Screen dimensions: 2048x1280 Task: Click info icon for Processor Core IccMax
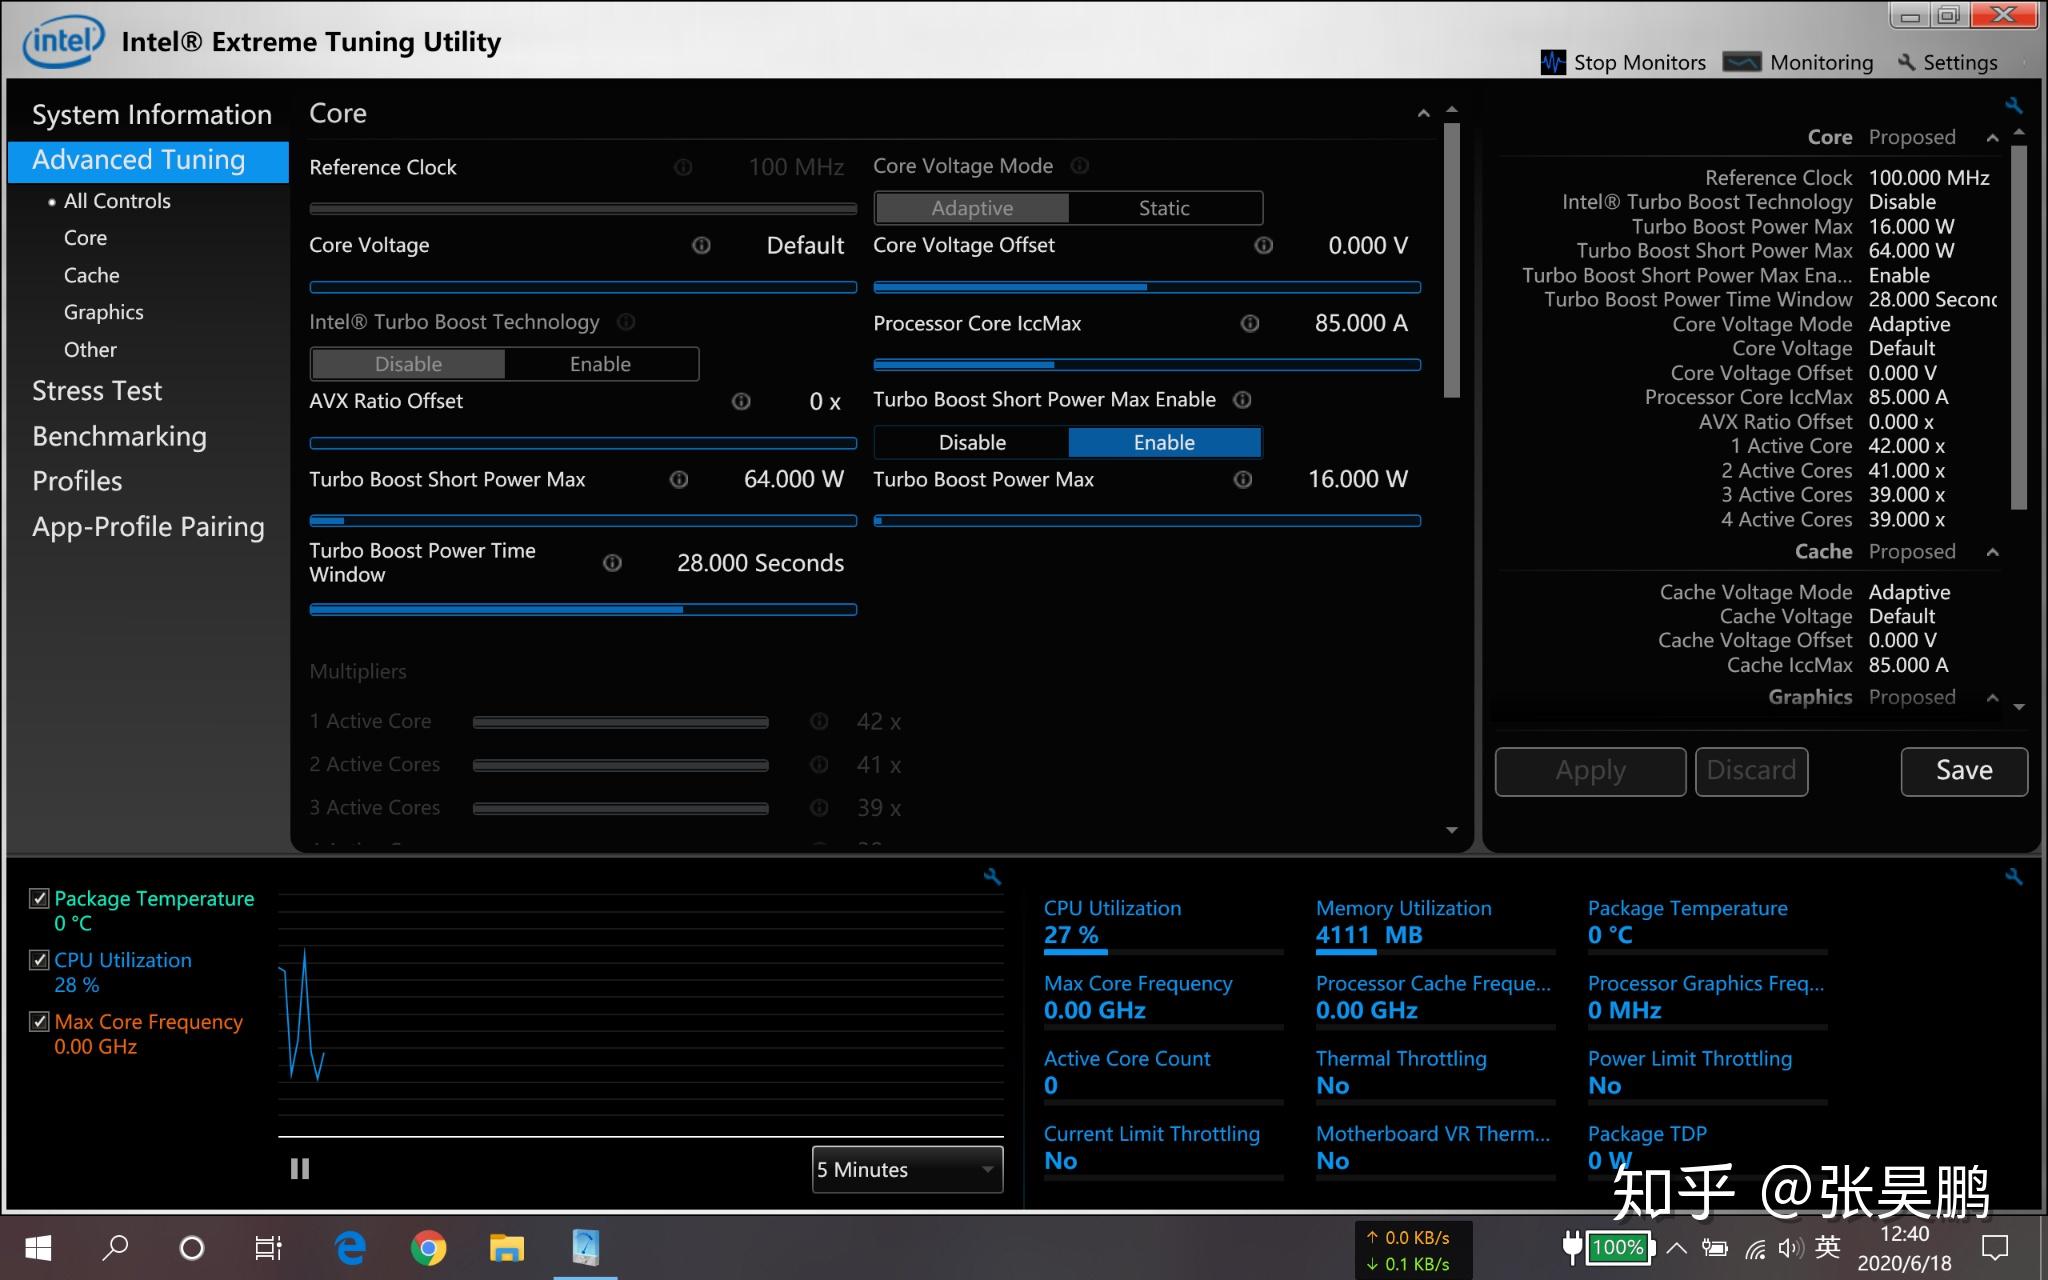point(1250,323)
